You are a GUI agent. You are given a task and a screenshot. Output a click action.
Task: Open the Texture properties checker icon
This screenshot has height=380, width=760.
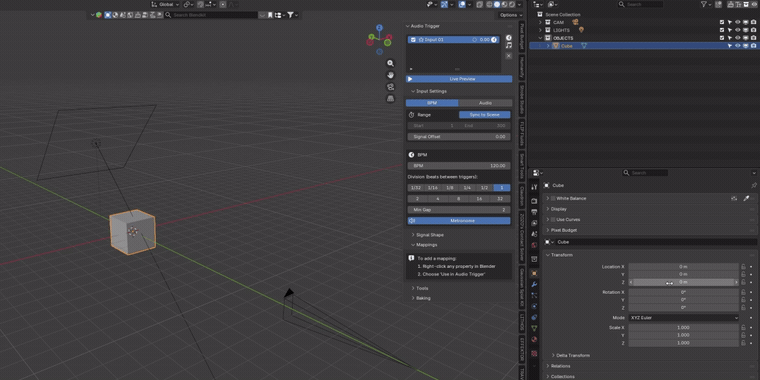point(534,353)
